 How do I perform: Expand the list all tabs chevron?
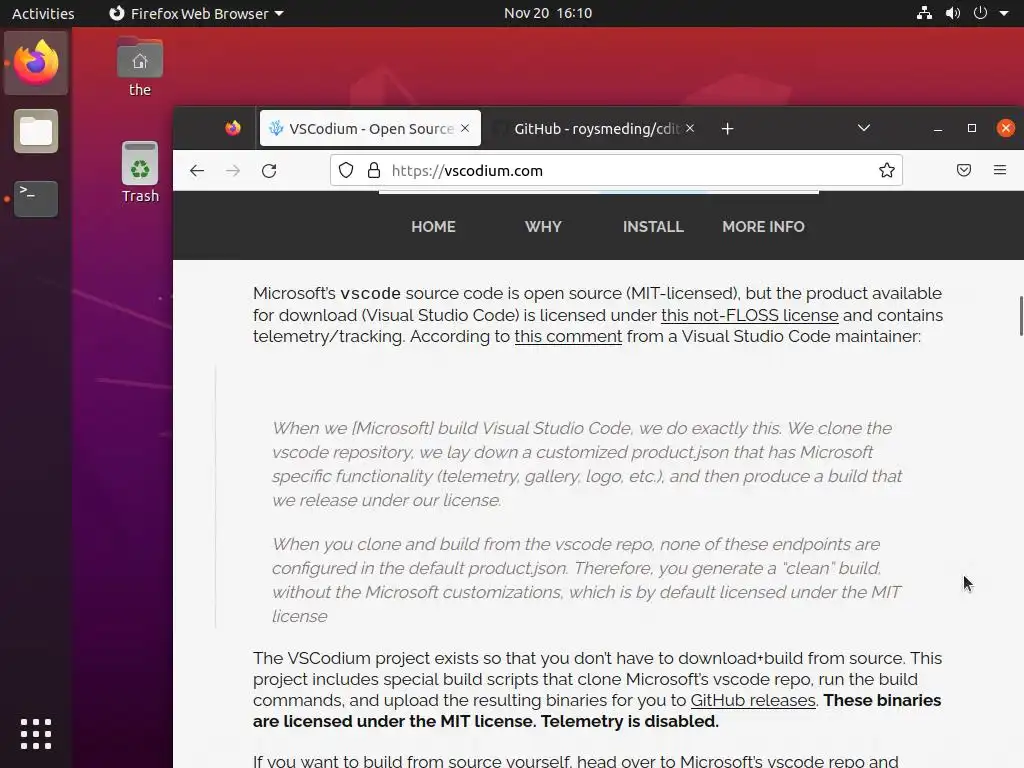(x=864, y=128)
